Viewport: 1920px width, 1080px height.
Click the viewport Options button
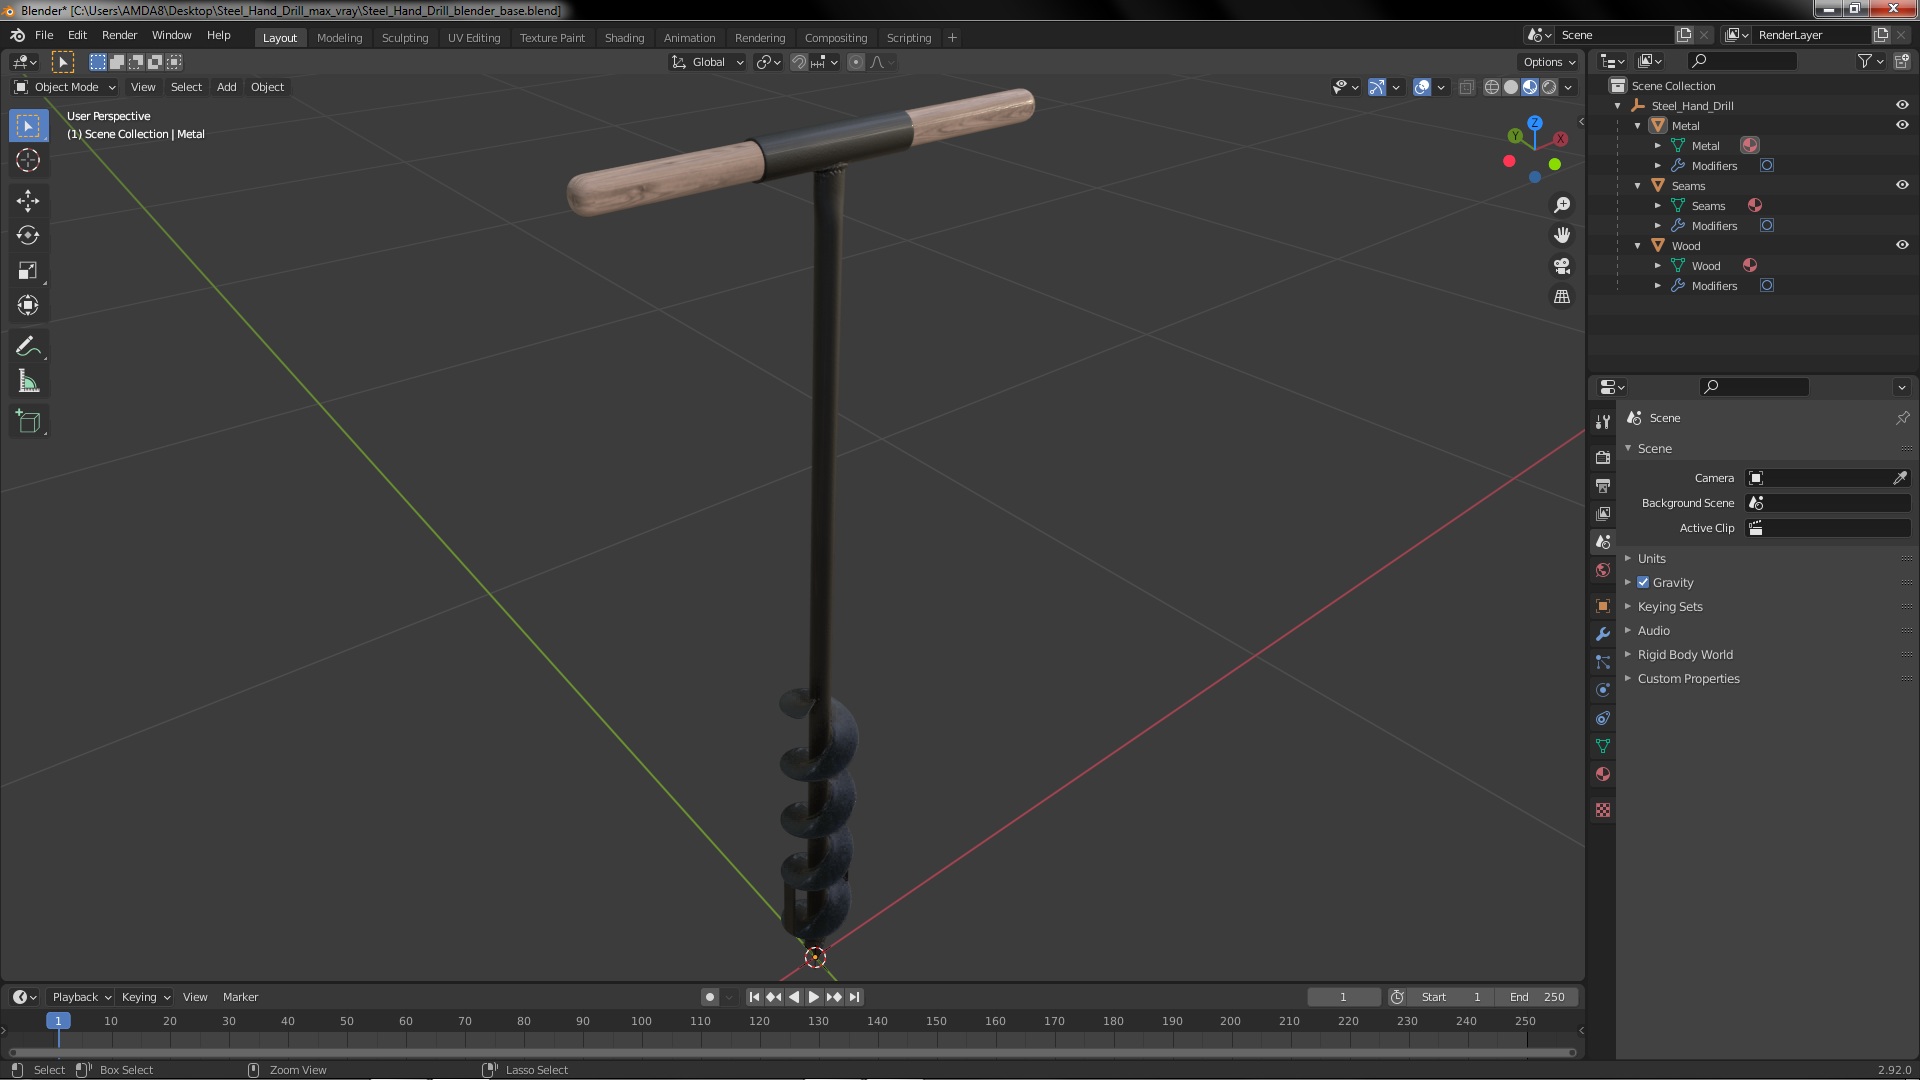tap(1549, 62)
